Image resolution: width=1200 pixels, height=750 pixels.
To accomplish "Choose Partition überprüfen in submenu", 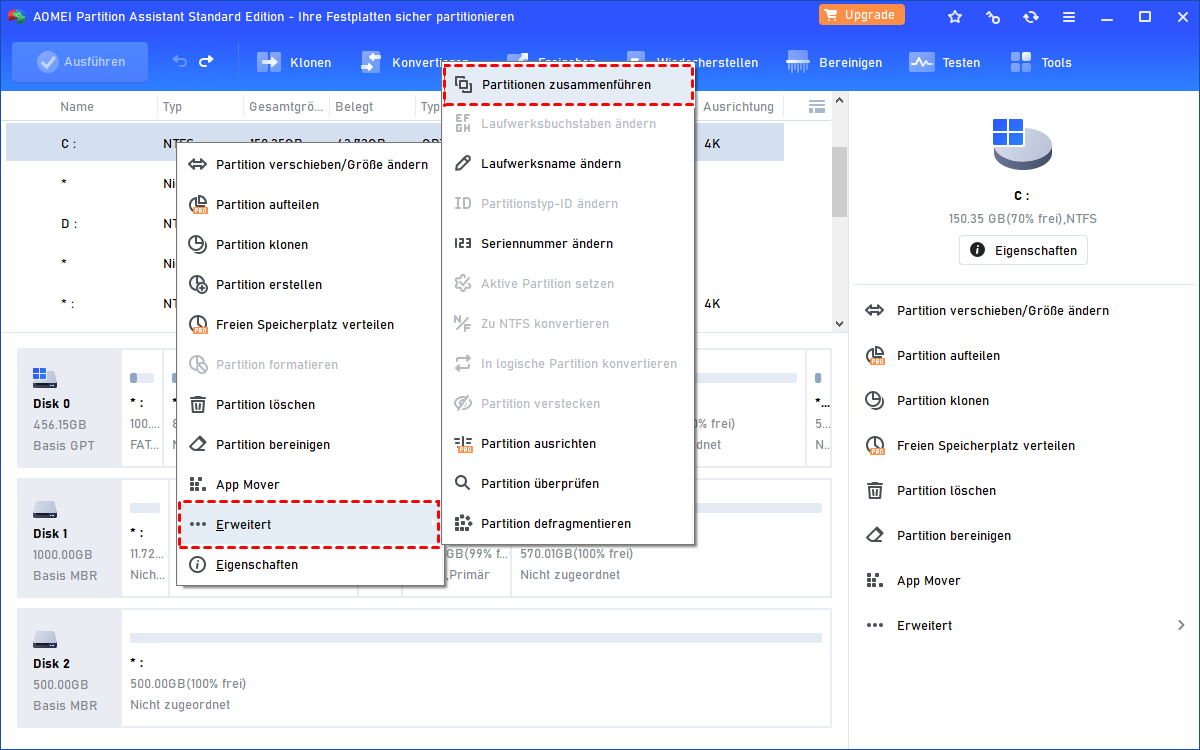I will click(568, 484).
